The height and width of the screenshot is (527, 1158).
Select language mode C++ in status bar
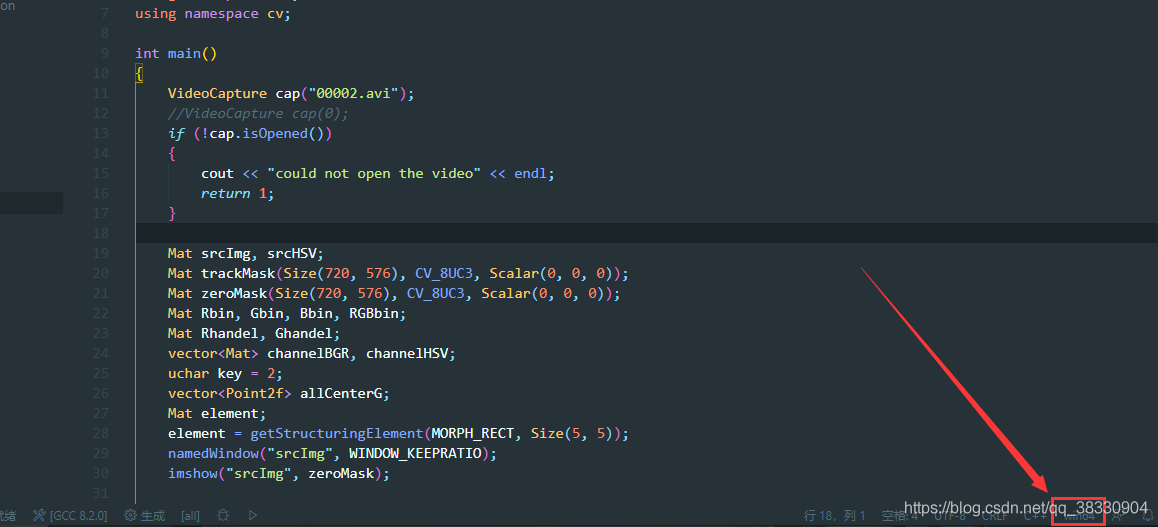tap(1035, 515)
